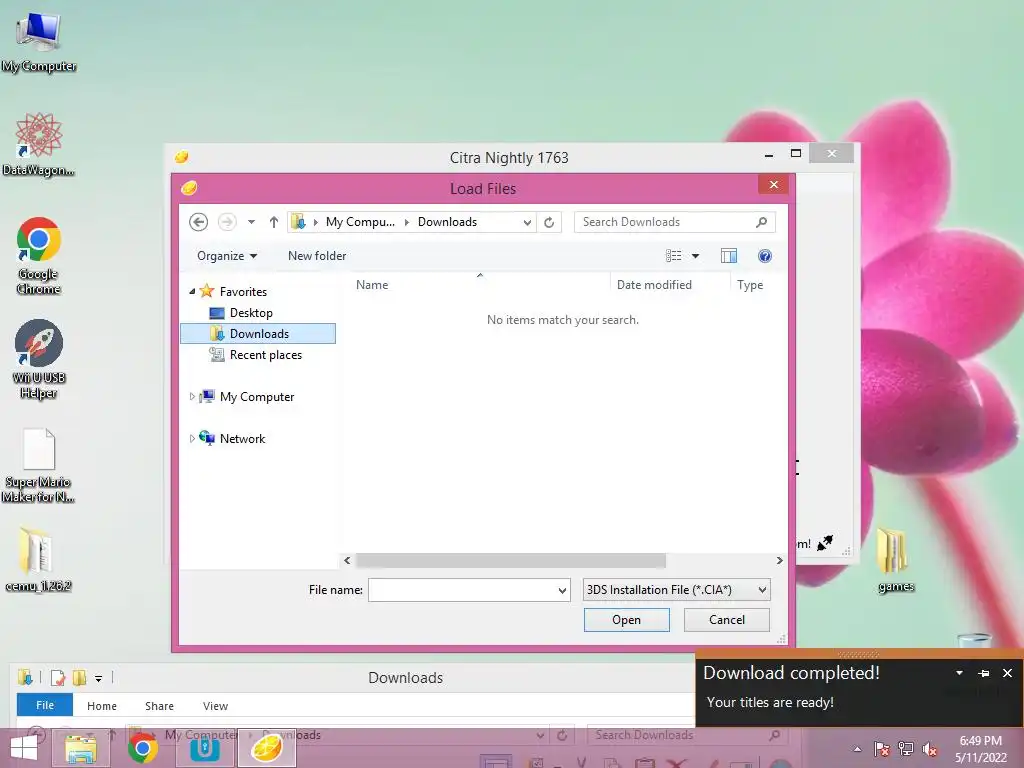Expand the Network tree node

tap(192, 438)
